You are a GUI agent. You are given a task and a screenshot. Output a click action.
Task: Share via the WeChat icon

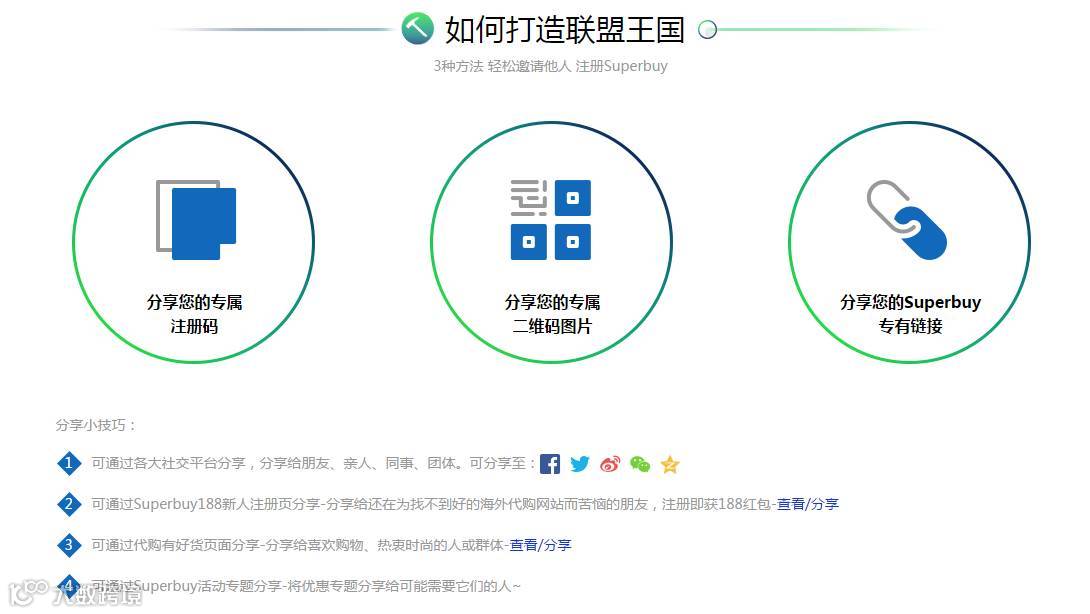[640, 464]
